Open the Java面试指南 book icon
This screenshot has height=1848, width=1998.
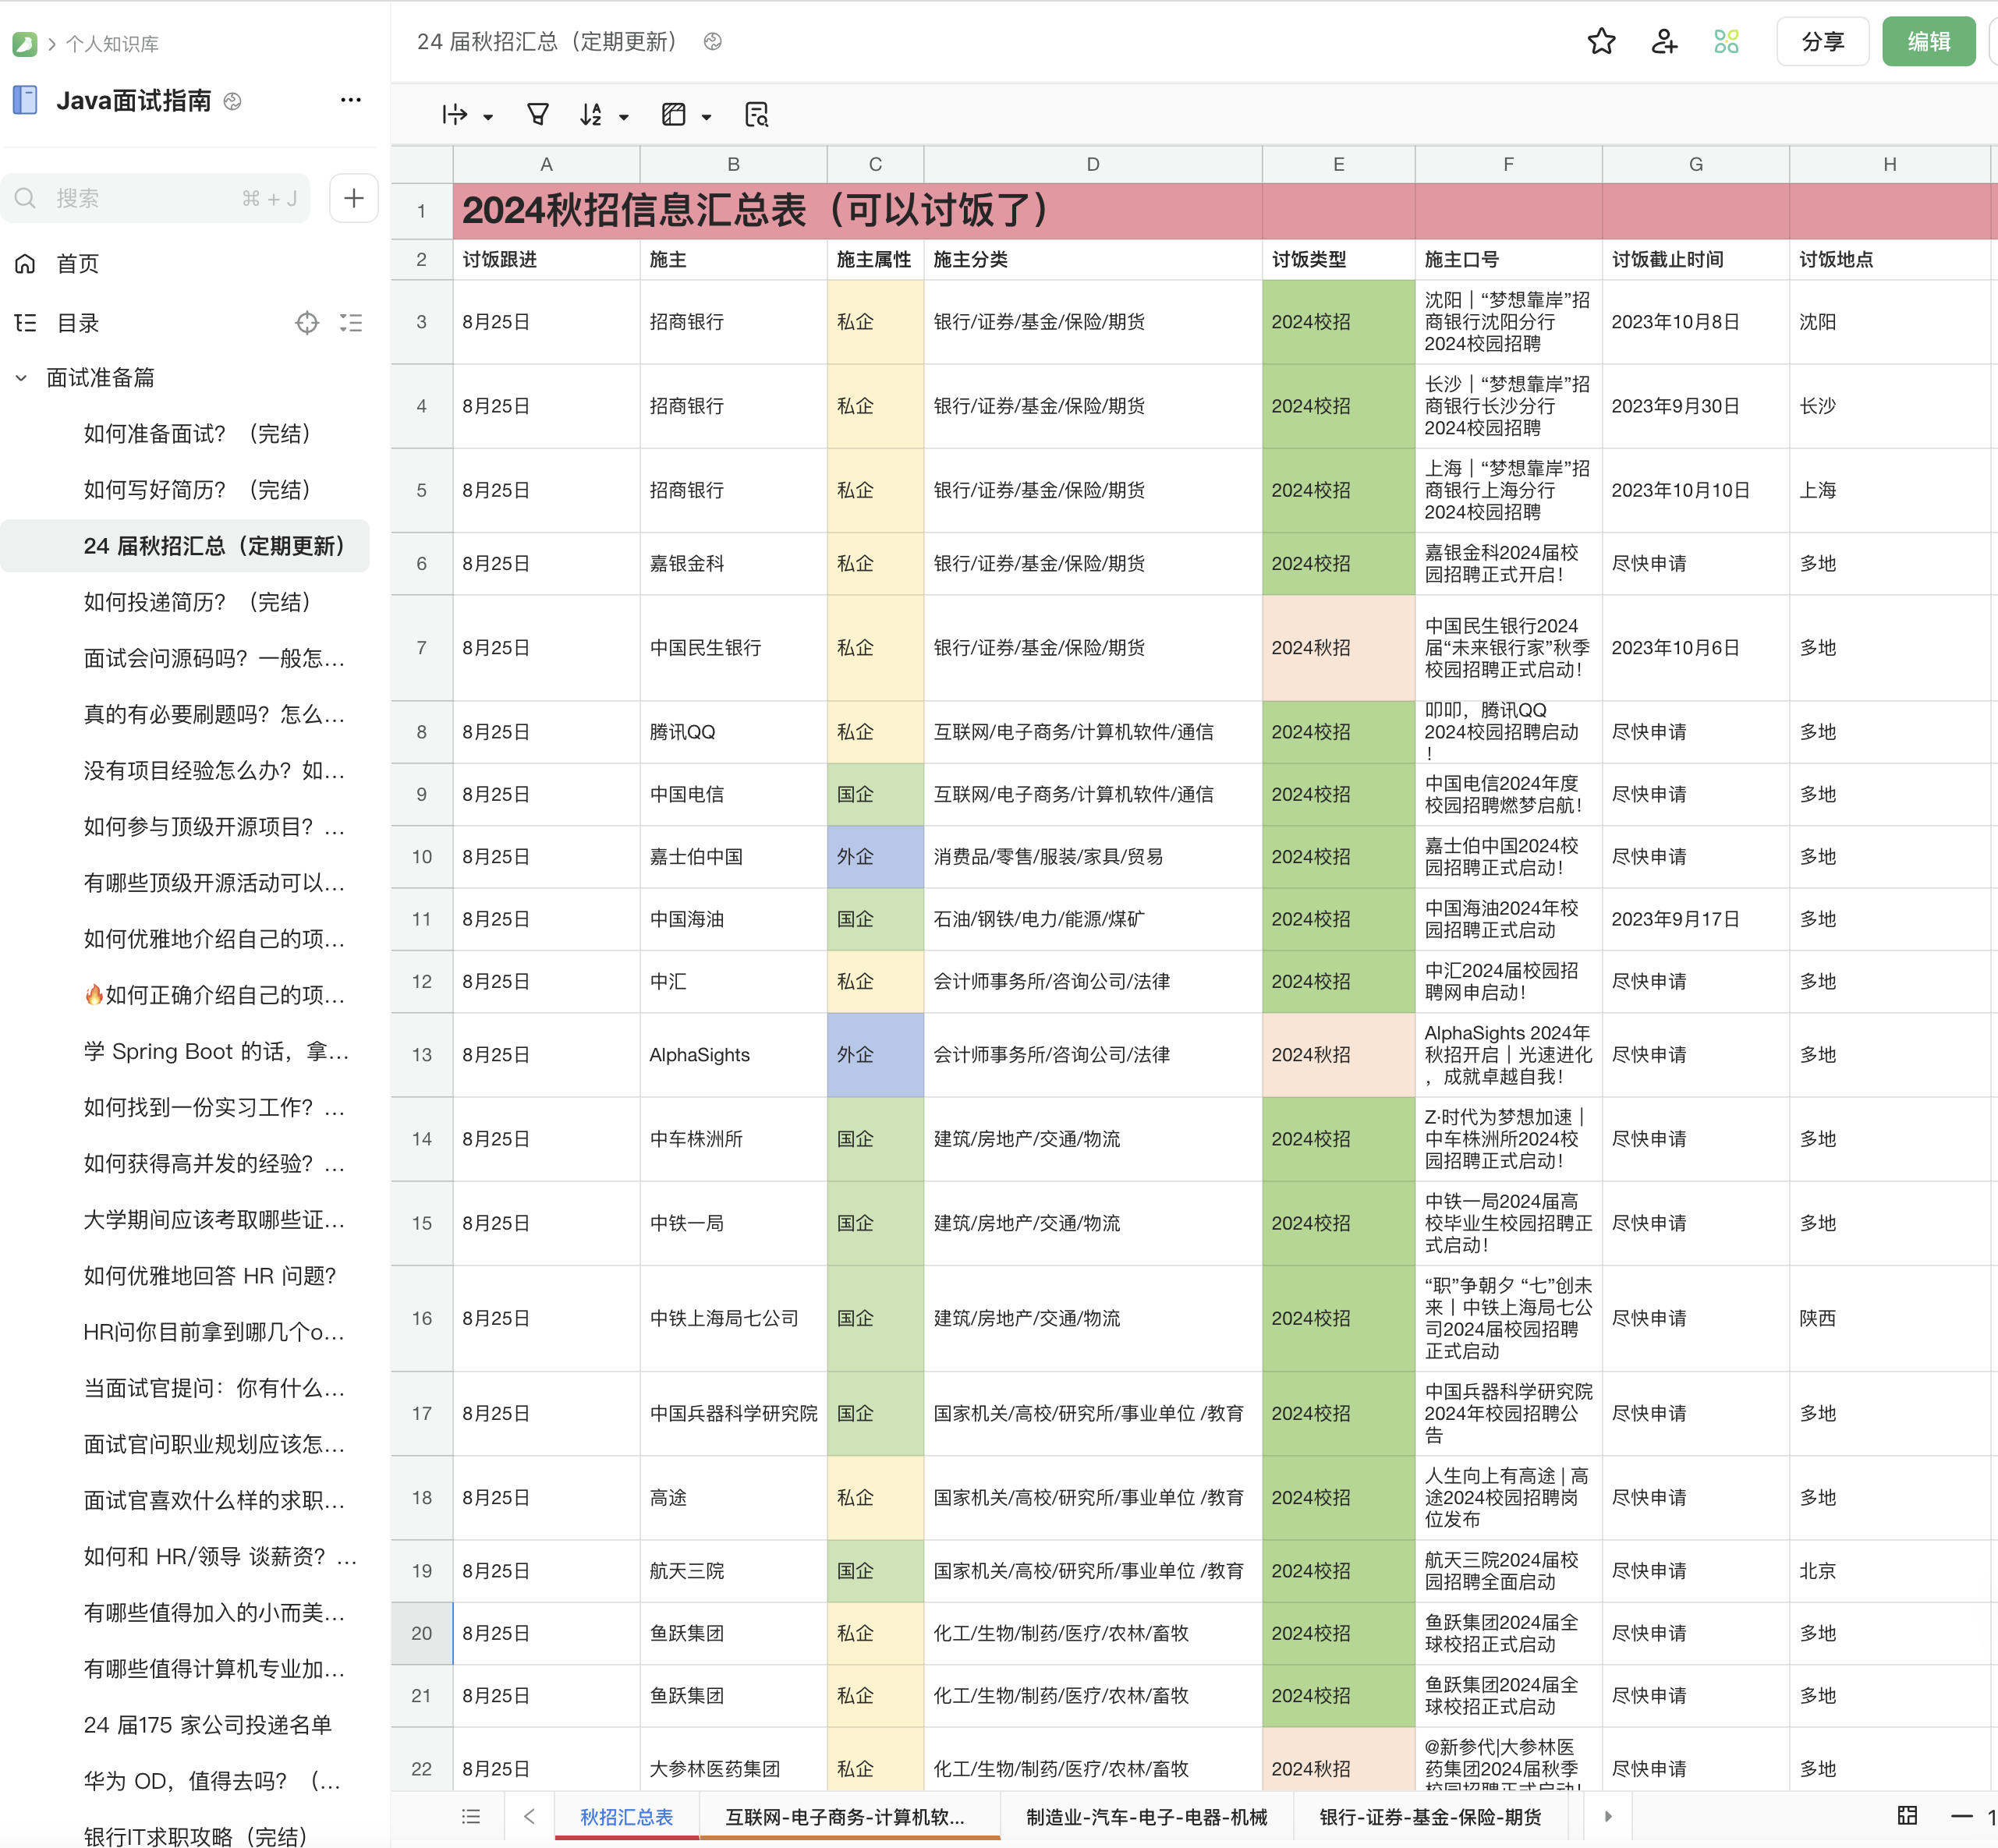tap(25, 100)
